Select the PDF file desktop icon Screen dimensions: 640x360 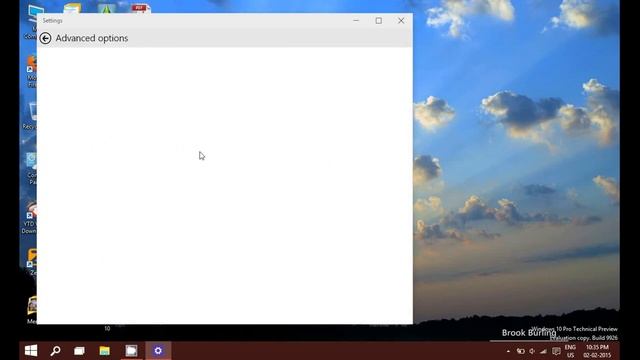(x=140, y=8)
